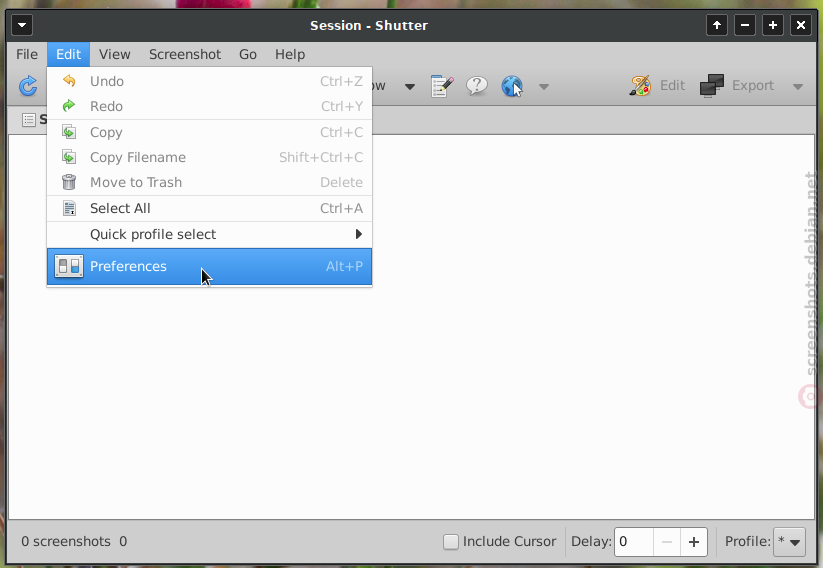
Task: Choose Preferences from the Edit menu
Action: coord(209,267)
